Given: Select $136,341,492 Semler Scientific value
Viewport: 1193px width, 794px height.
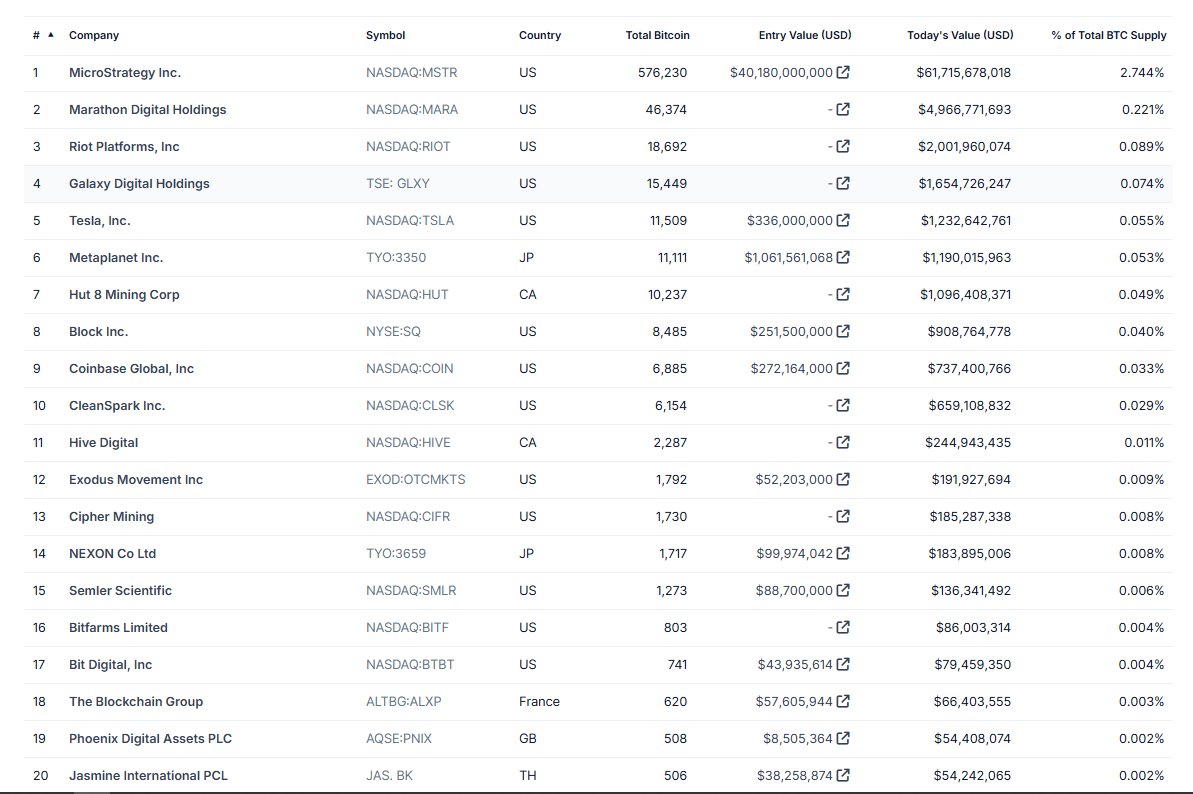Looking at the screenshot, I should click(x=971, y=591).
